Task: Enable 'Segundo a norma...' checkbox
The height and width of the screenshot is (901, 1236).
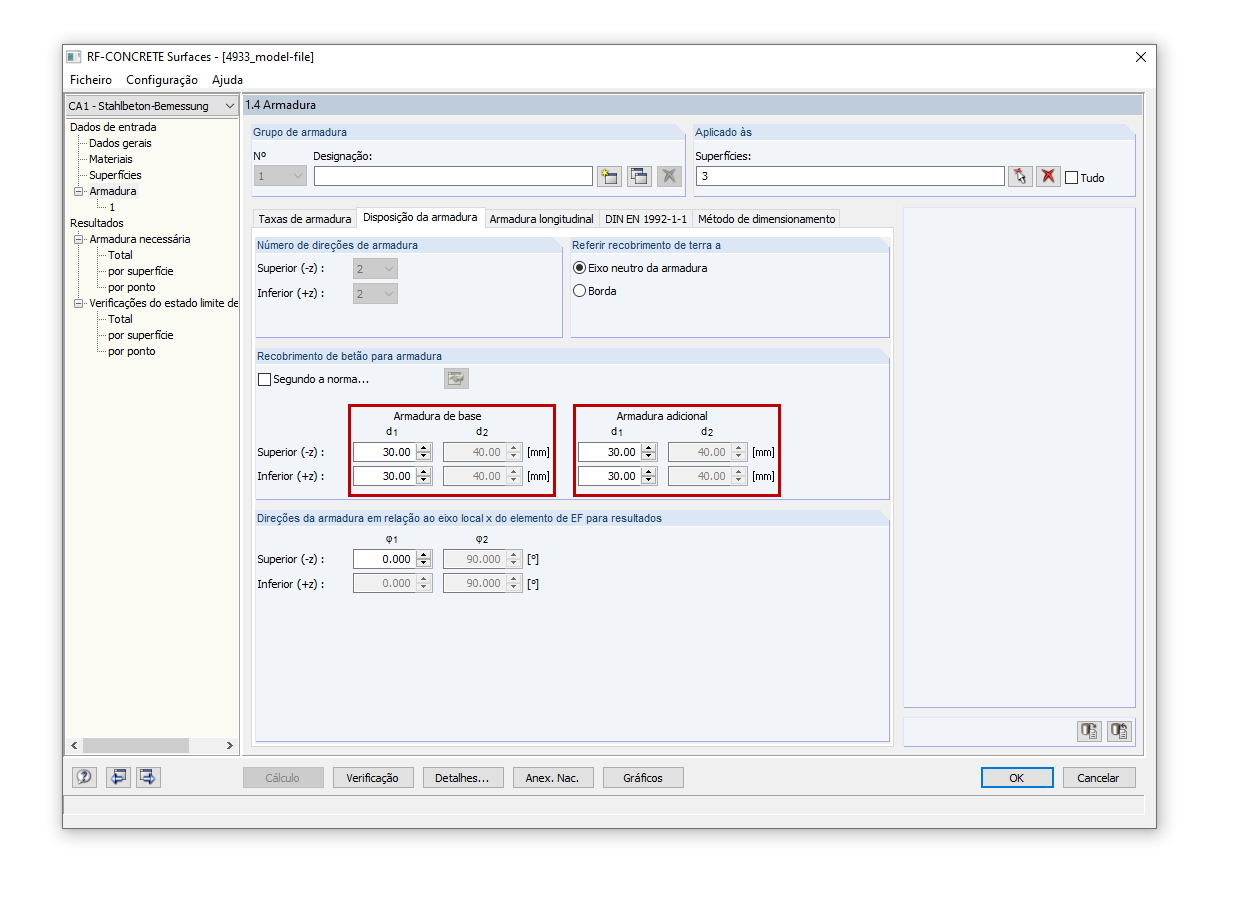Action: coord(265,379)
